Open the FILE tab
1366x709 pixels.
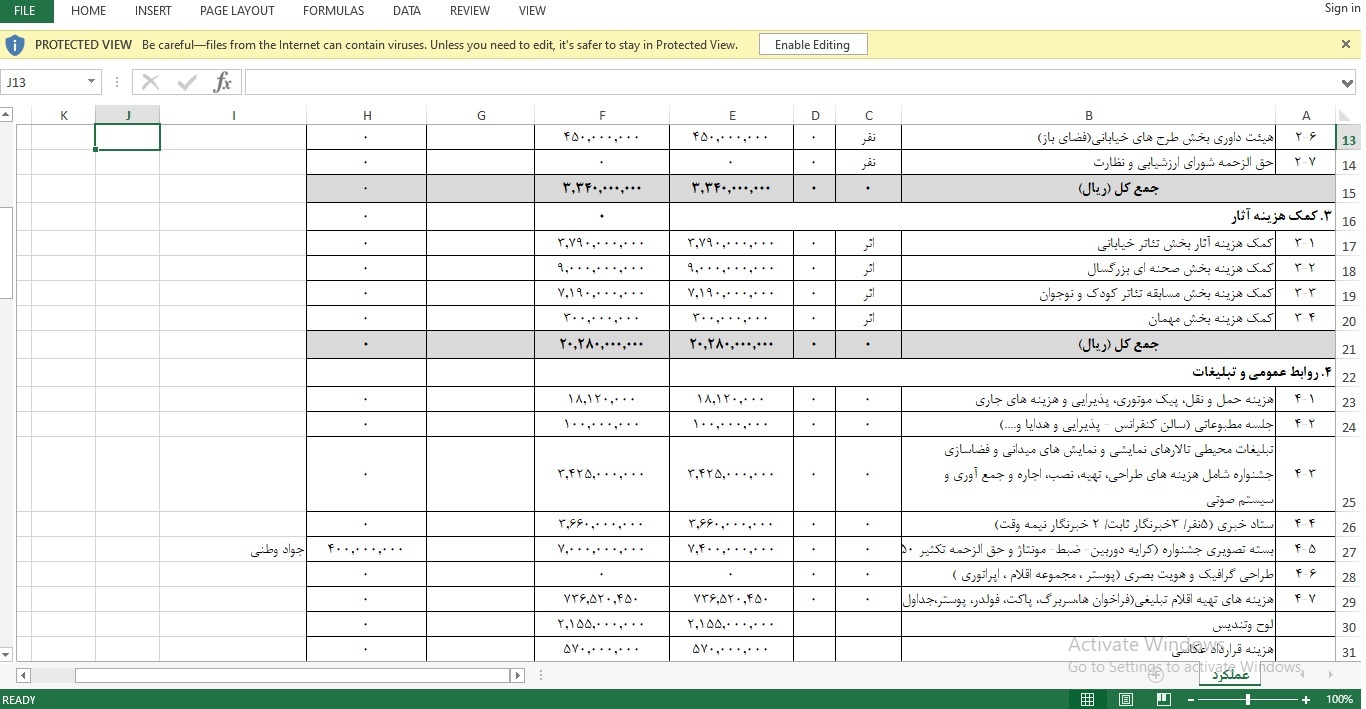(26, 11)
